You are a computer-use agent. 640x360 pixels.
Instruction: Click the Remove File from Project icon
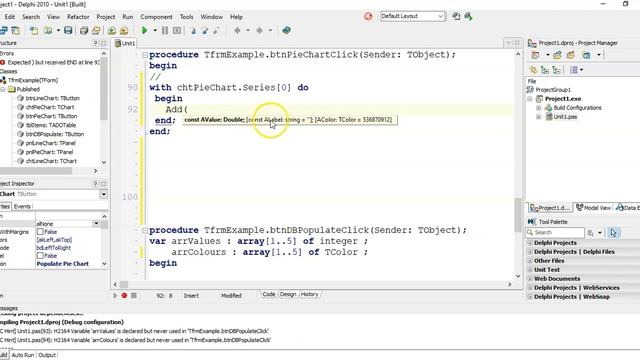click(124, 30)
